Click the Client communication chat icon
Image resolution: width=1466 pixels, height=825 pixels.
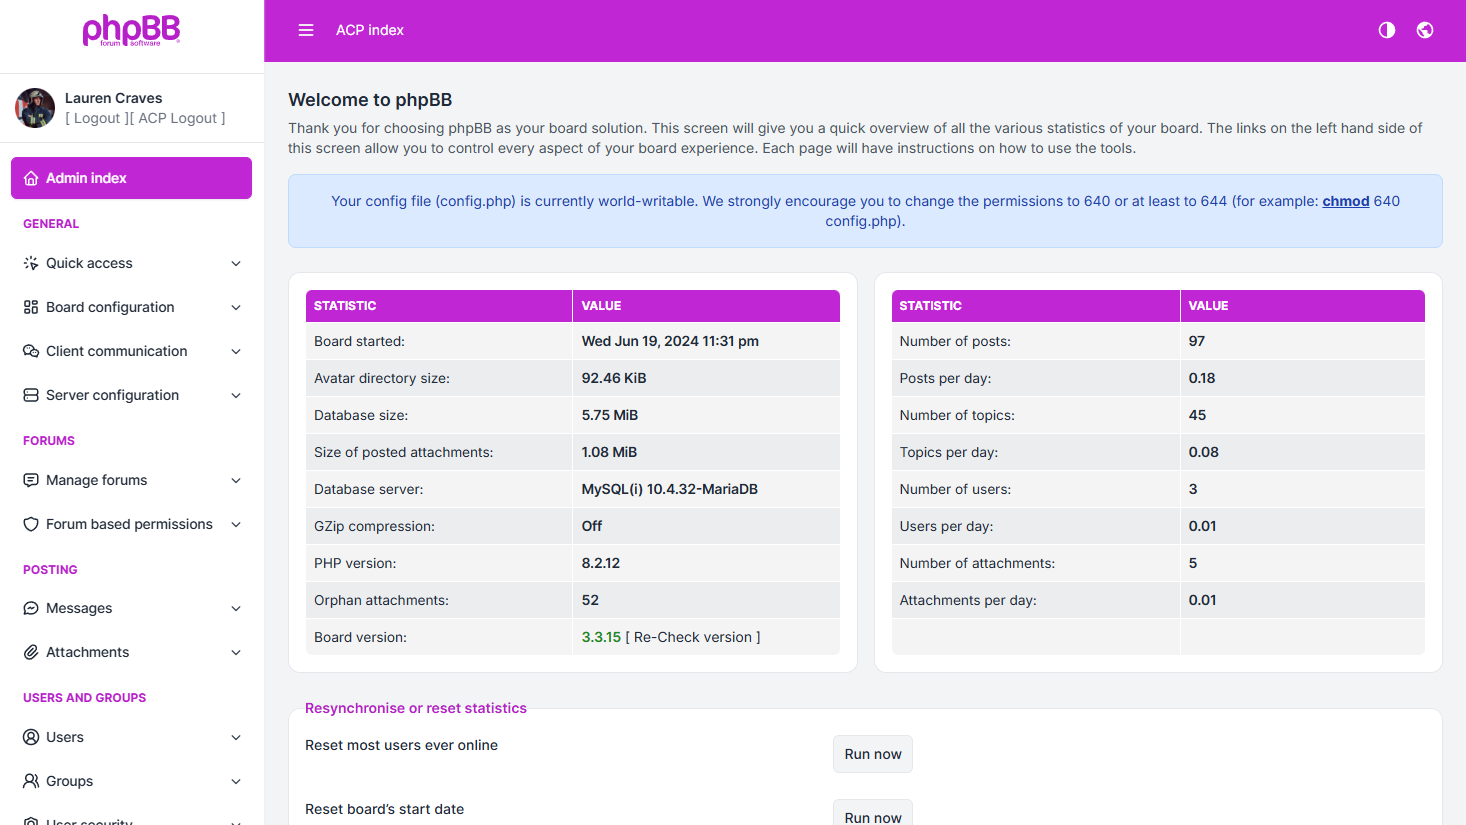point(31,351)
